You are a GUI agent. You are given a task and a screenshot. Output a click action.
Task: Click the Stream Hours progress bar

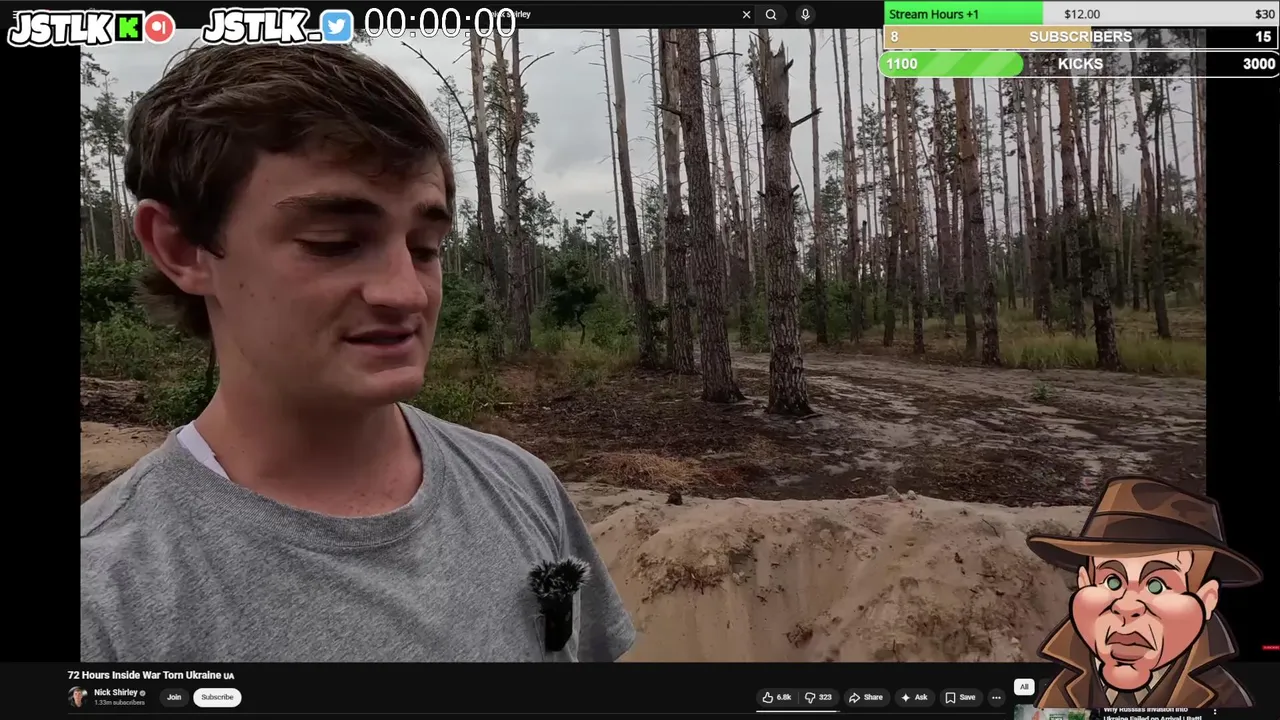click(1080, 14)
